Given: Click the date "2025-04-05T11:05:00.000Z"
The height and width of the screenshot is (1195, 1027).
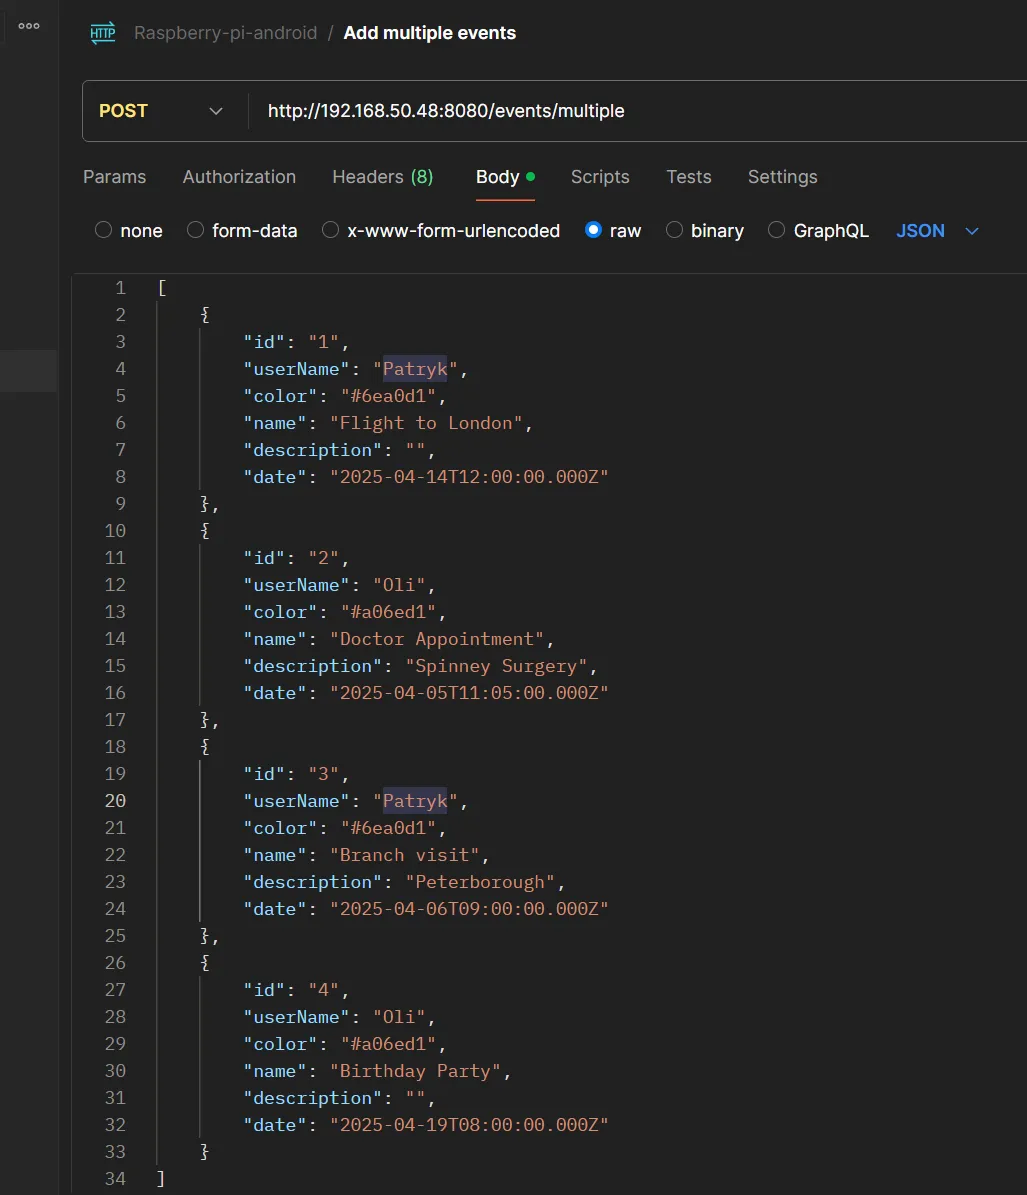Looking at the screenshot, I should pos(469,693).
